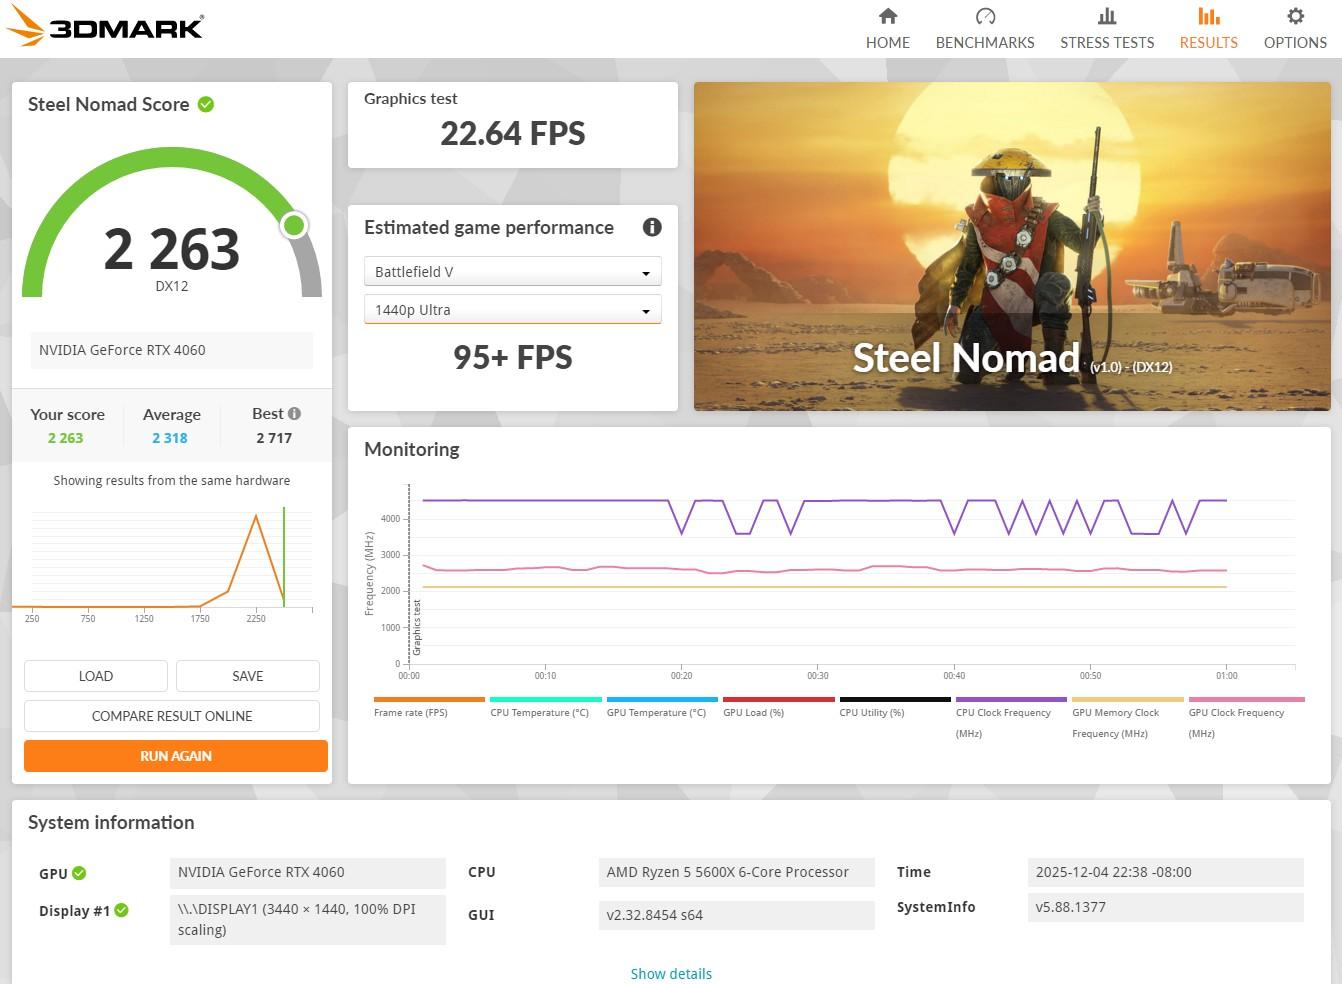Toggle CPU Temperature legend swatch
The image size is (1342, 984).
point(546,700)
